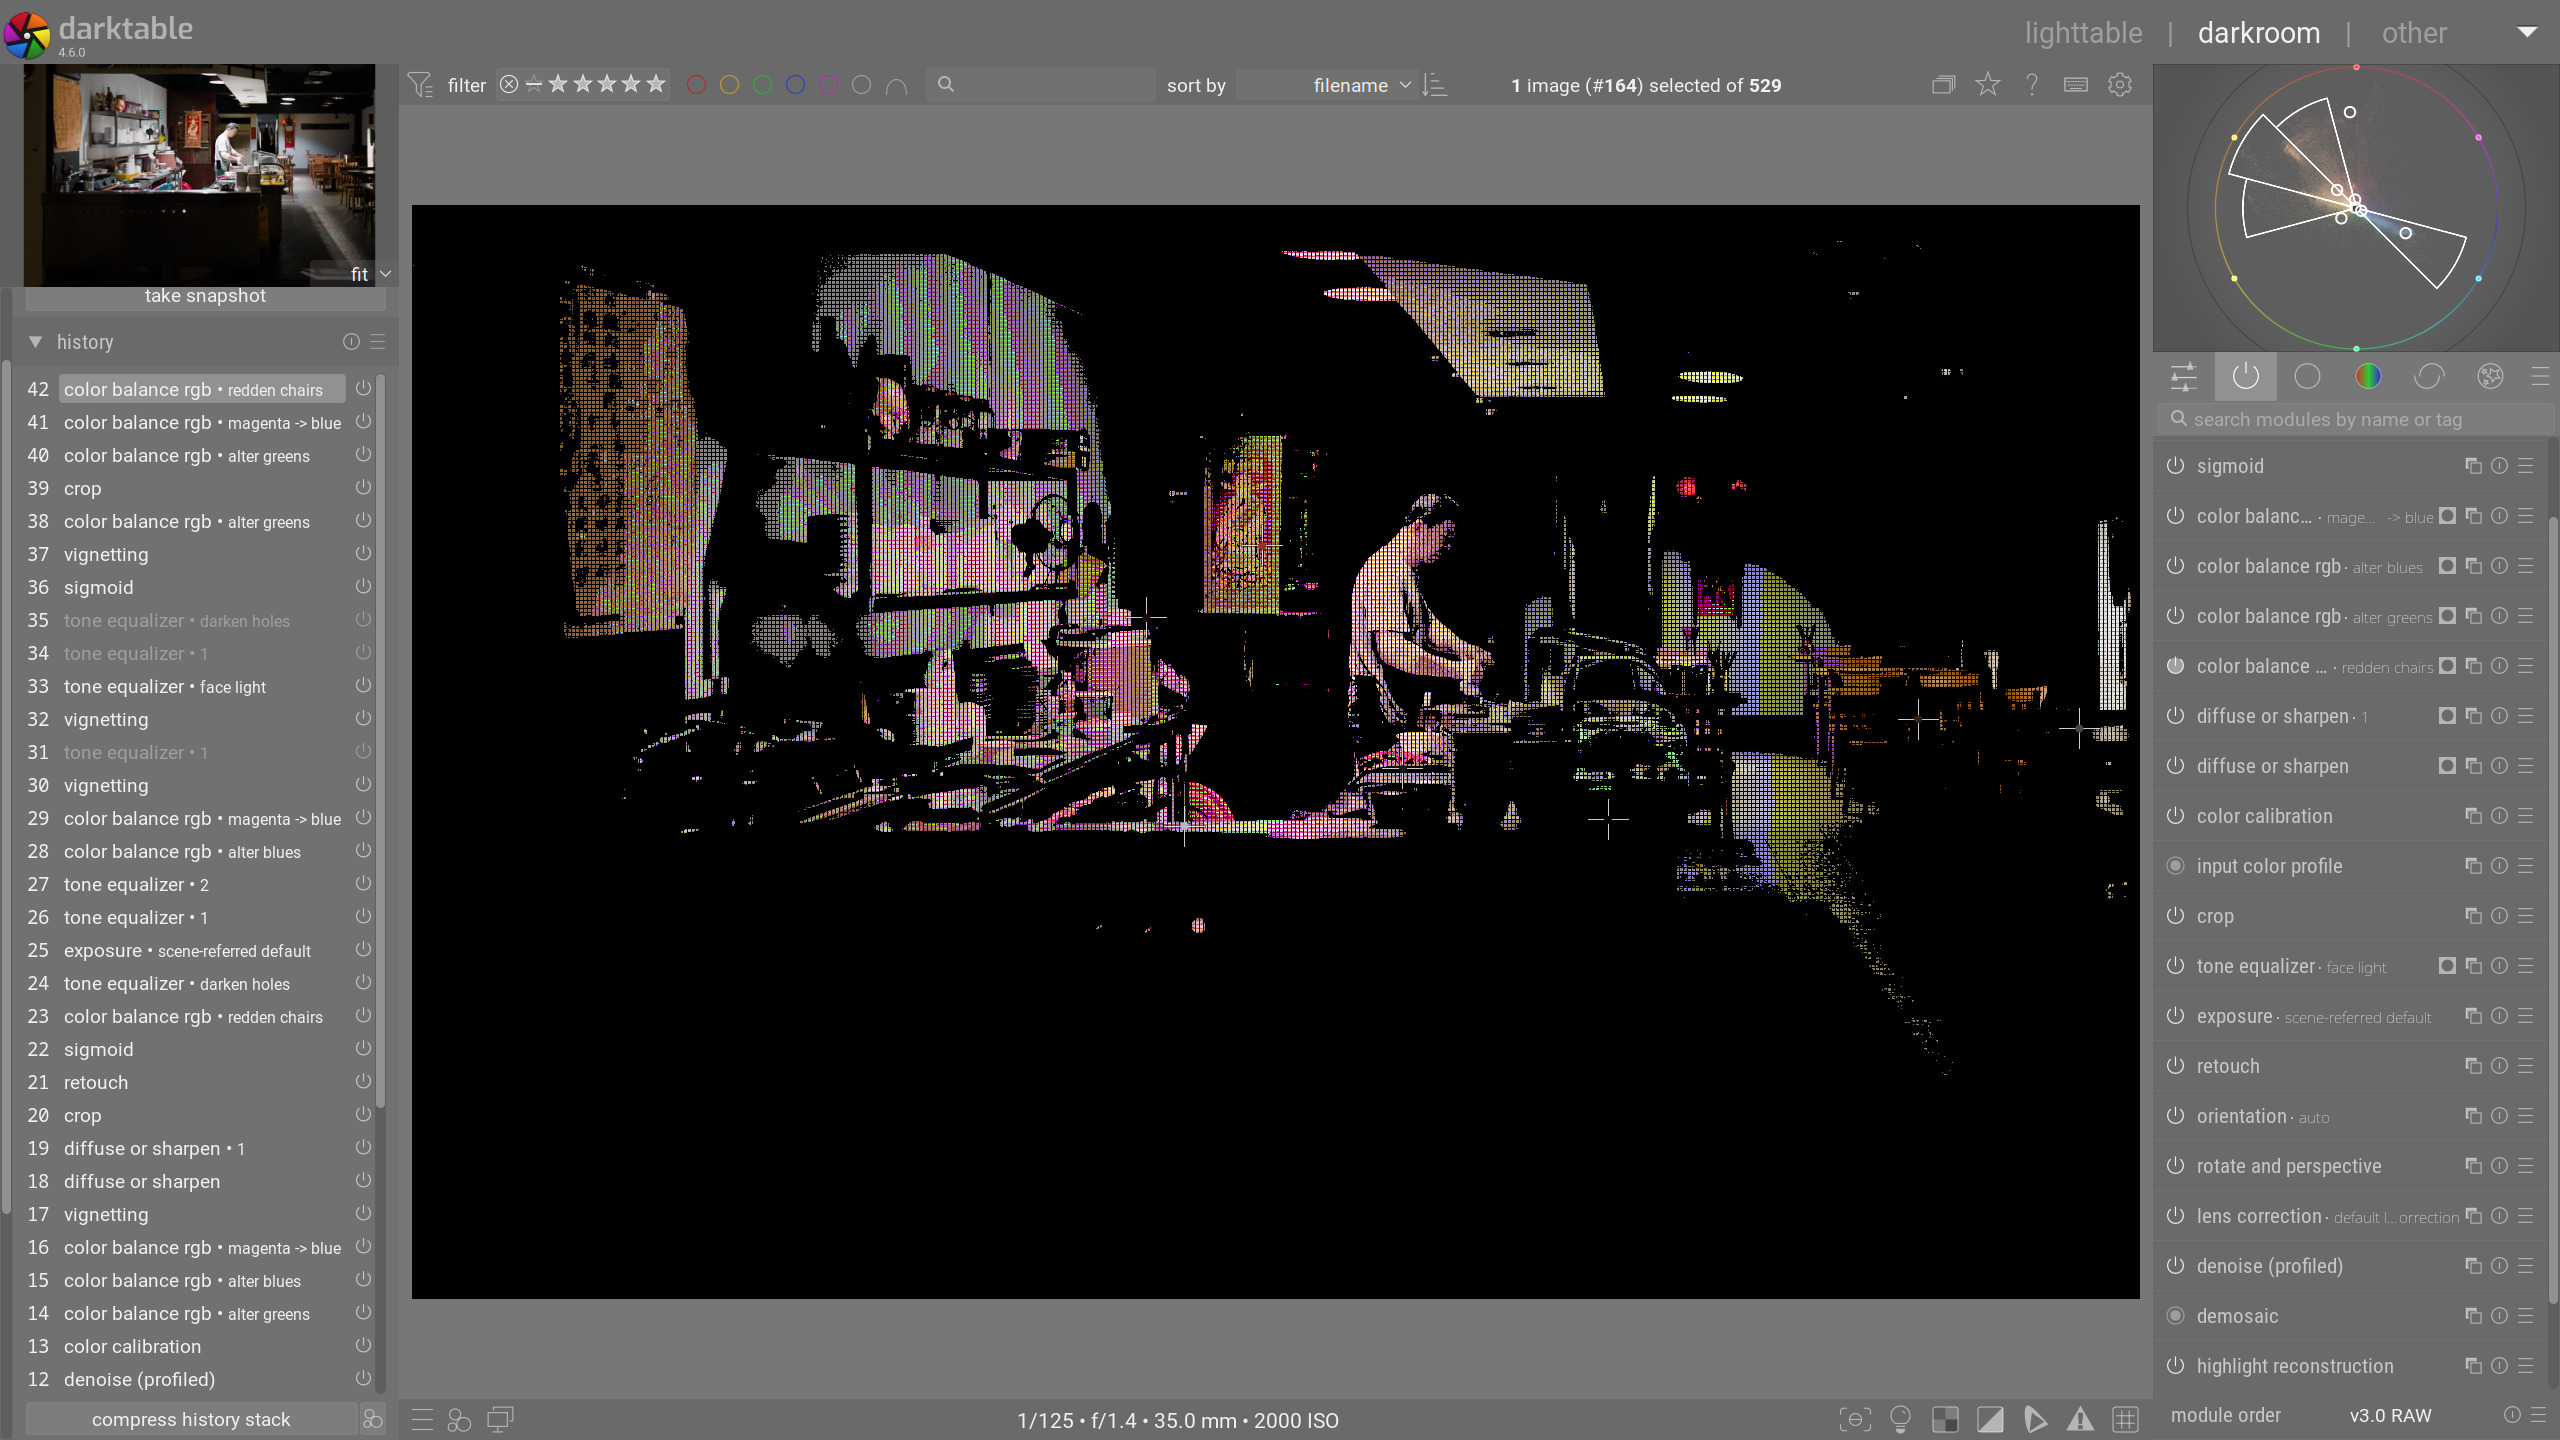
Task: Enable the sigmoid module power button
Action: 2177,466
